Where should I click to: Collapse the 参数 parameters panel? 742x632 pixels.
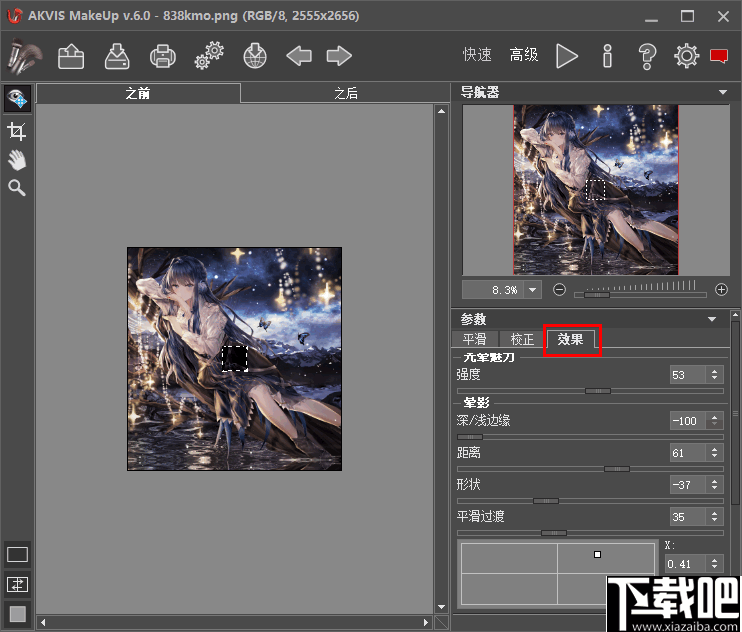coord(712,319)
